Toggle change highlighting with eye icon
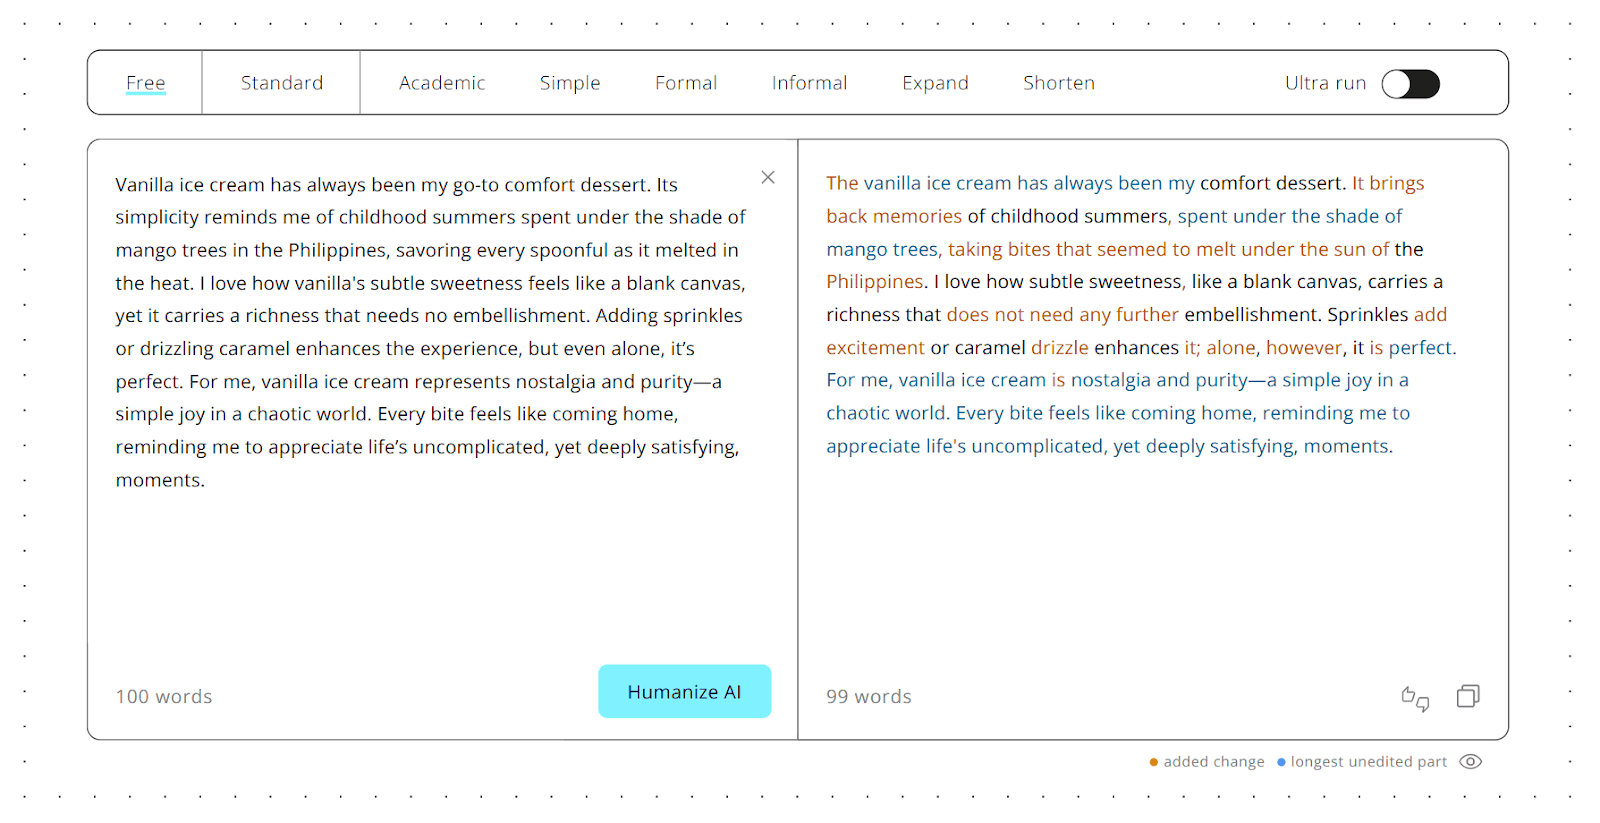 [x=1470, y=761]
